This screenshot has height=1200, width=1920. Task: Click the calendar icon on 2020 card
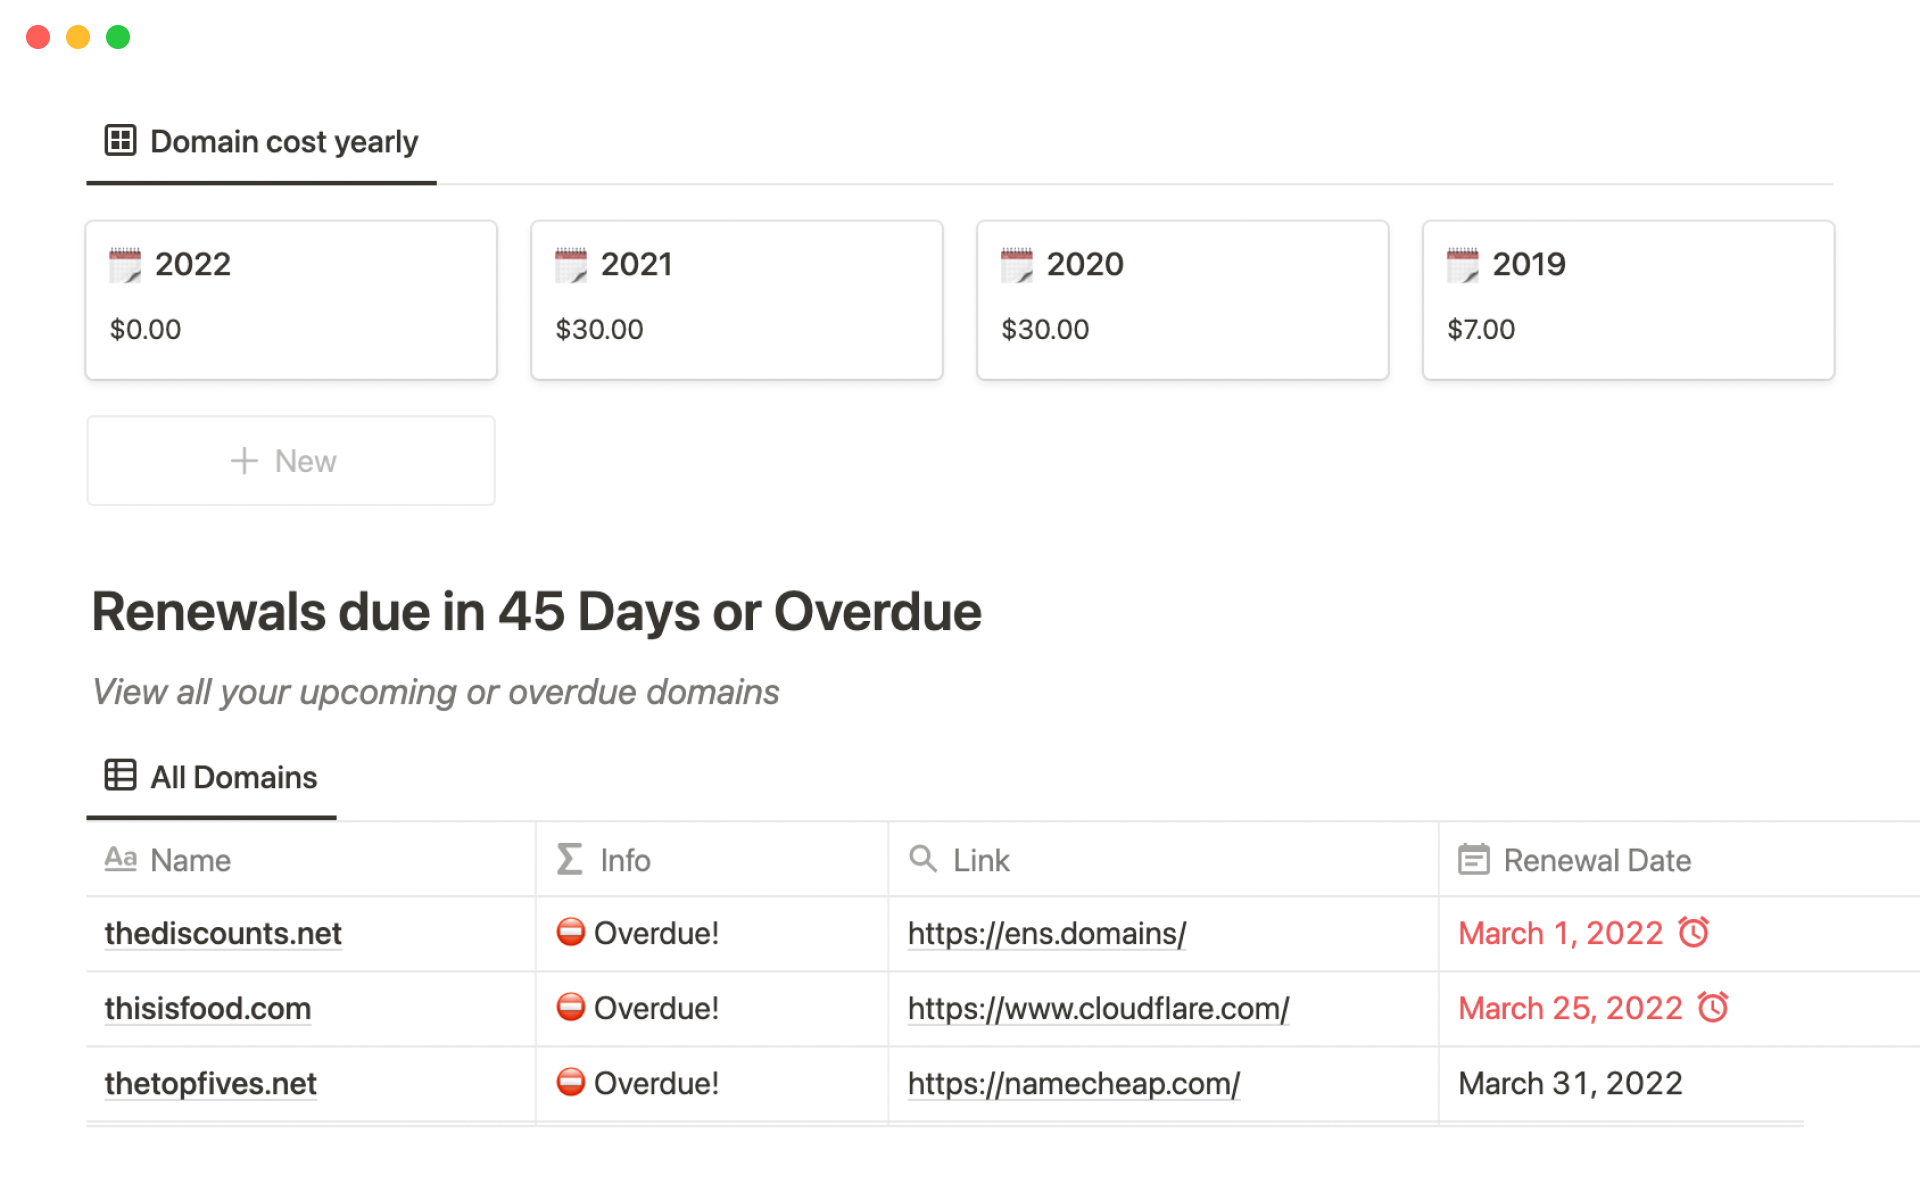coord(1017,265)
